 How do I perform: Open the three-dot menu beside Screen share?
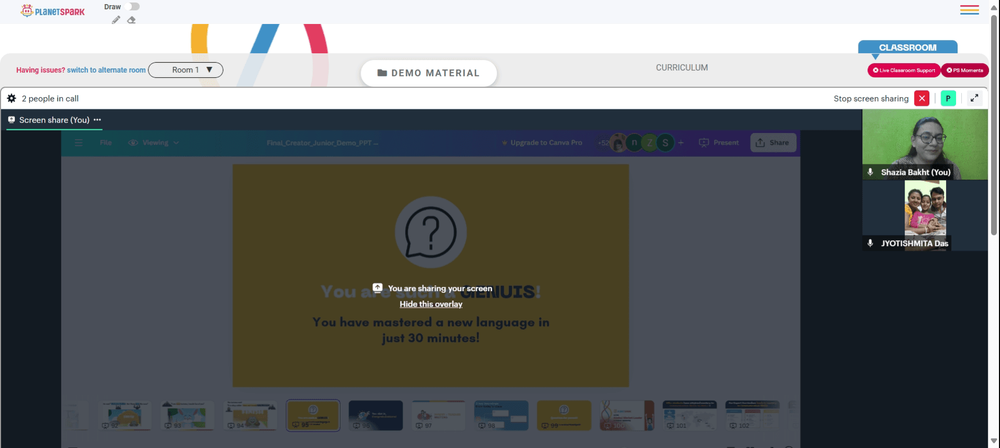point(97,120)
